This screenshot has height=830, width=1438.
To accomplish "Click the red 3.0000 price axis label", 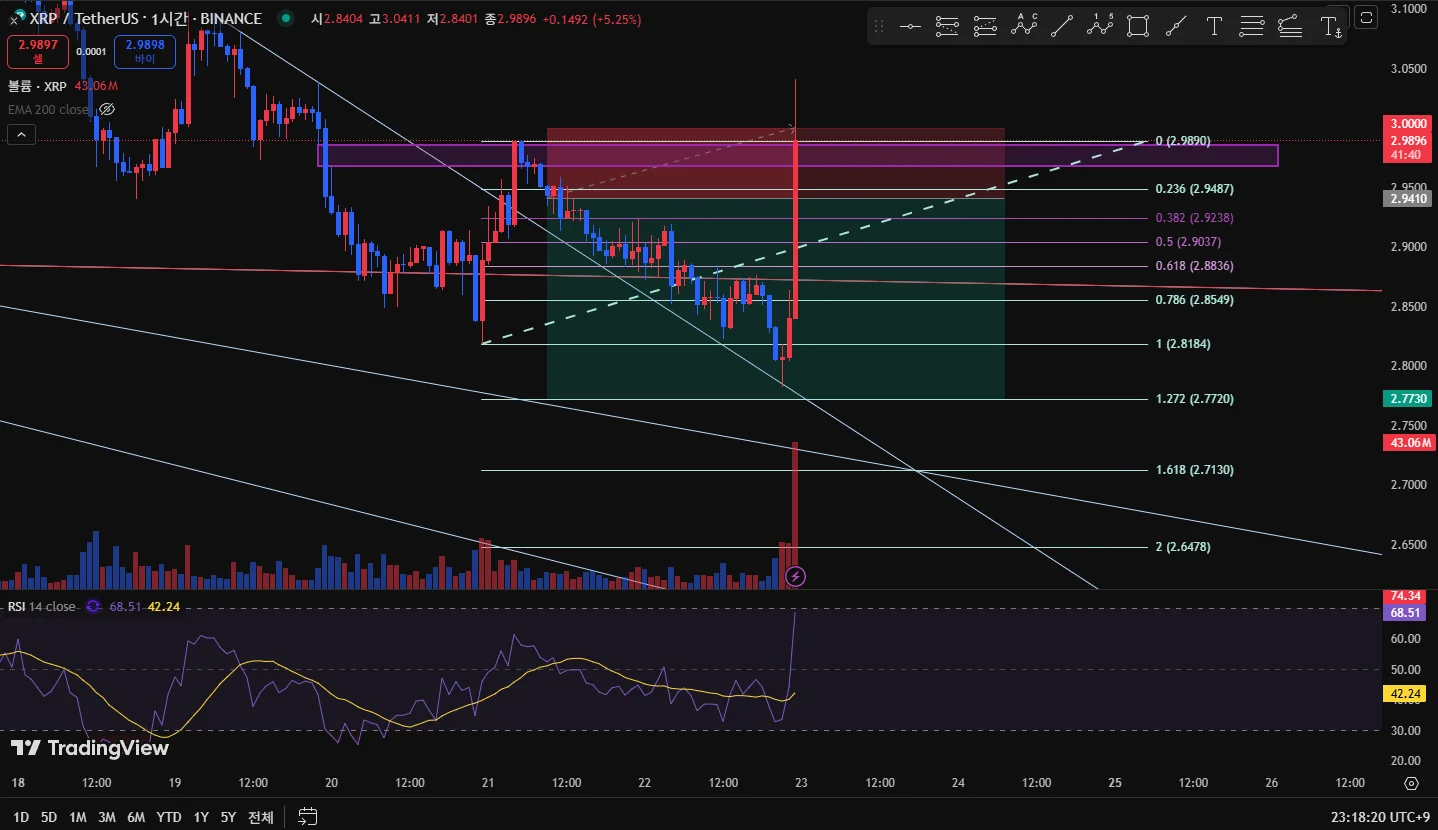I will [1408, 123].
